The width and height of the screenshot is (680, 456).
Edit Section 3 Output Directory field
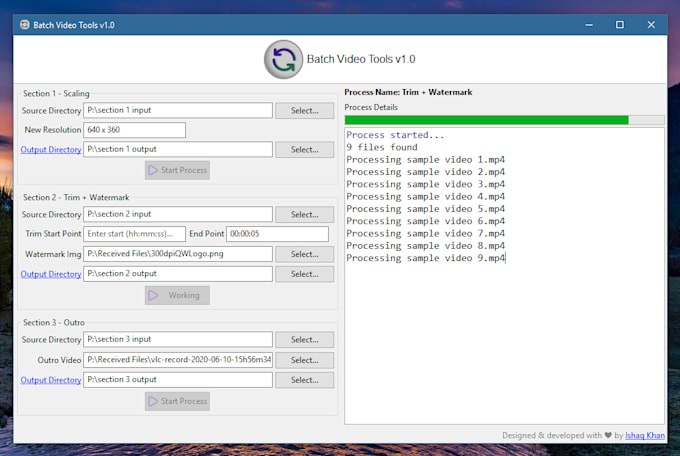pyautogui.click(x=178, y=380)
